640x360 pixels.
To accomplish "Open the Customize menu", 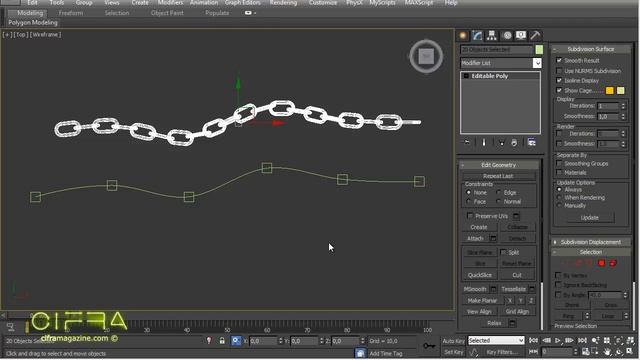I will click(x=323, y=3).
